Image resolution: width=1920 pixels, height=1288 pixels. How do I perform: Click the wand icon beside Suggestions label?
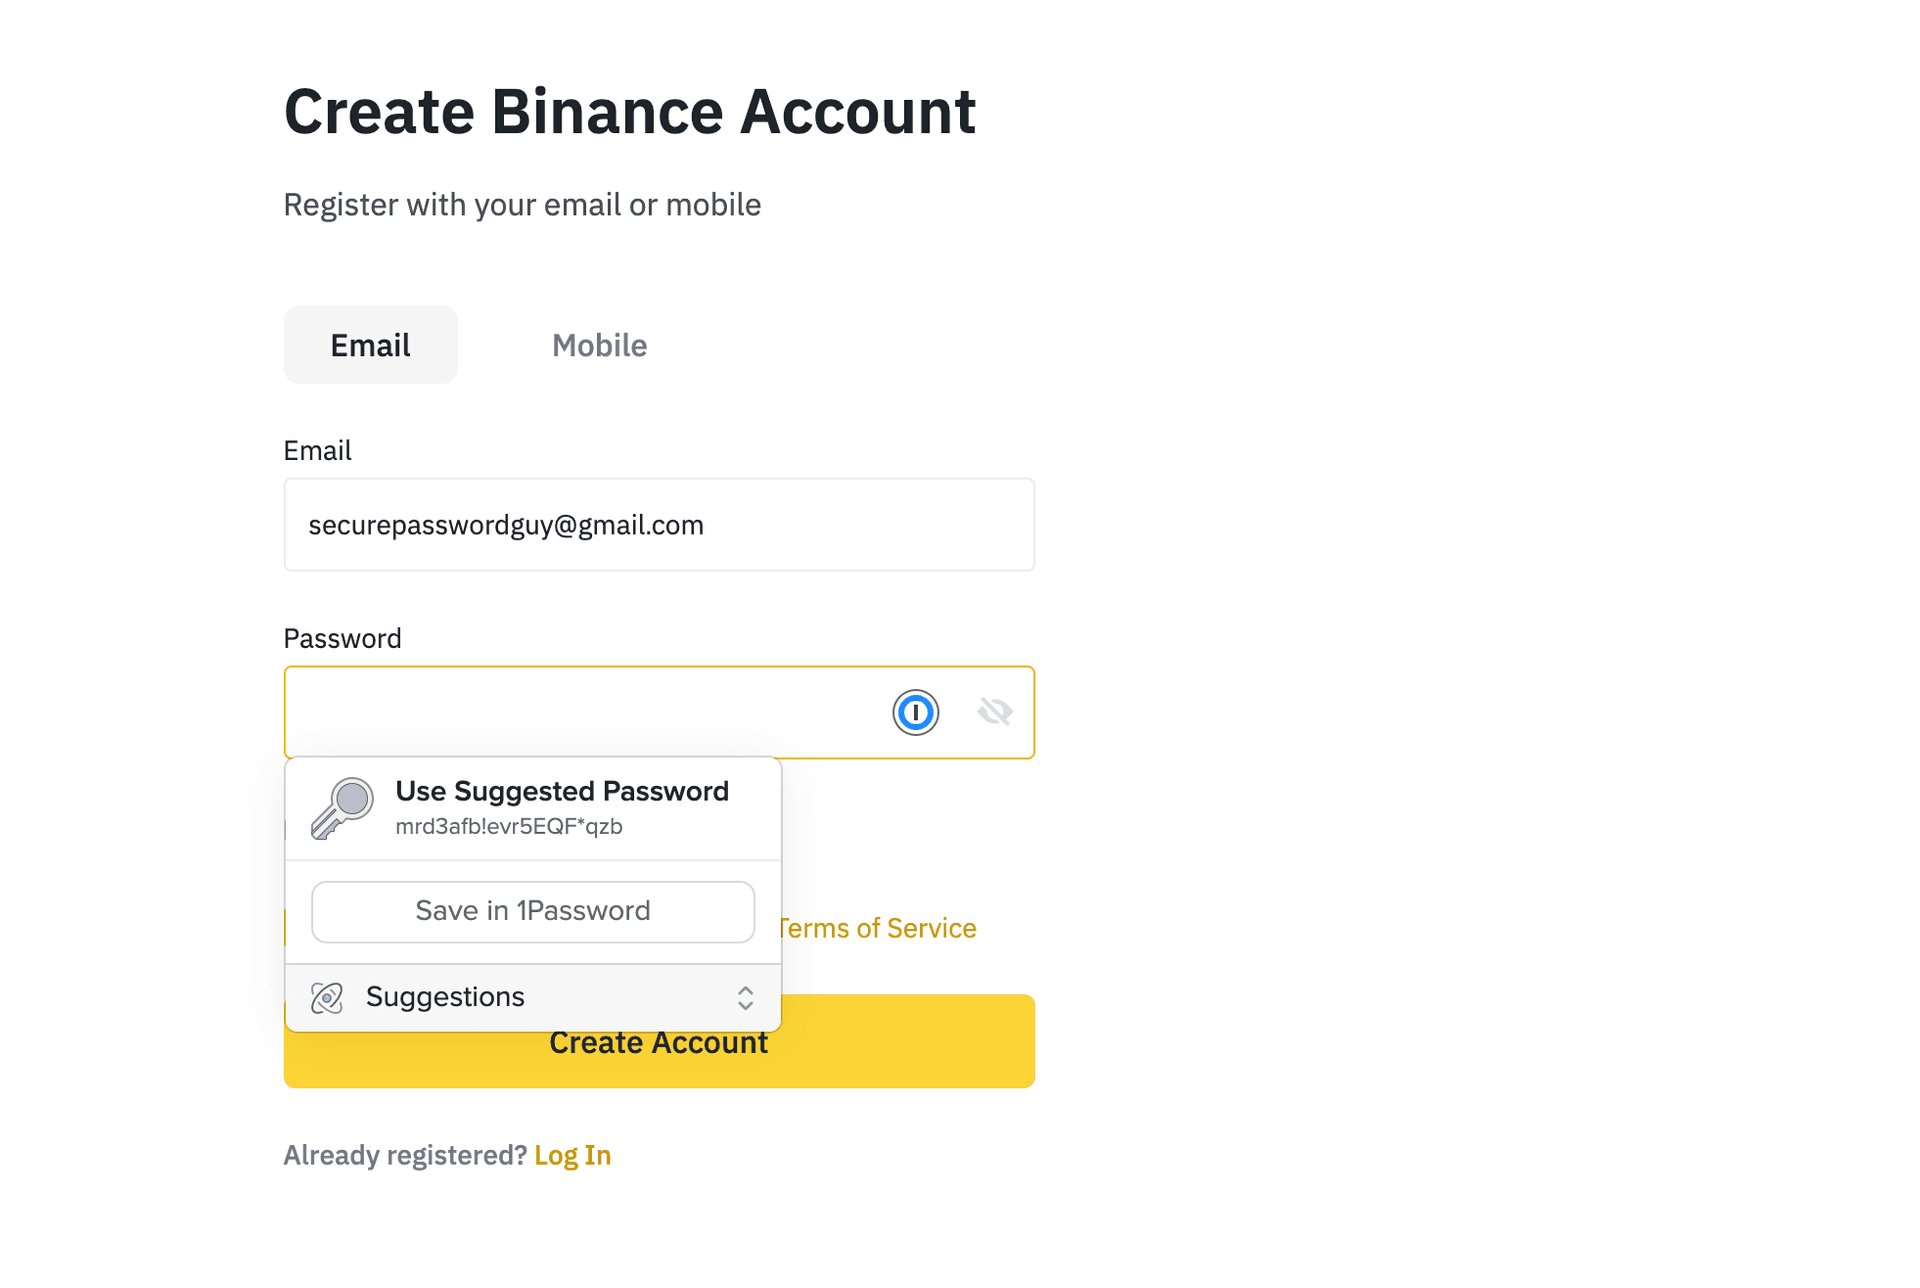tap(328, 996)
